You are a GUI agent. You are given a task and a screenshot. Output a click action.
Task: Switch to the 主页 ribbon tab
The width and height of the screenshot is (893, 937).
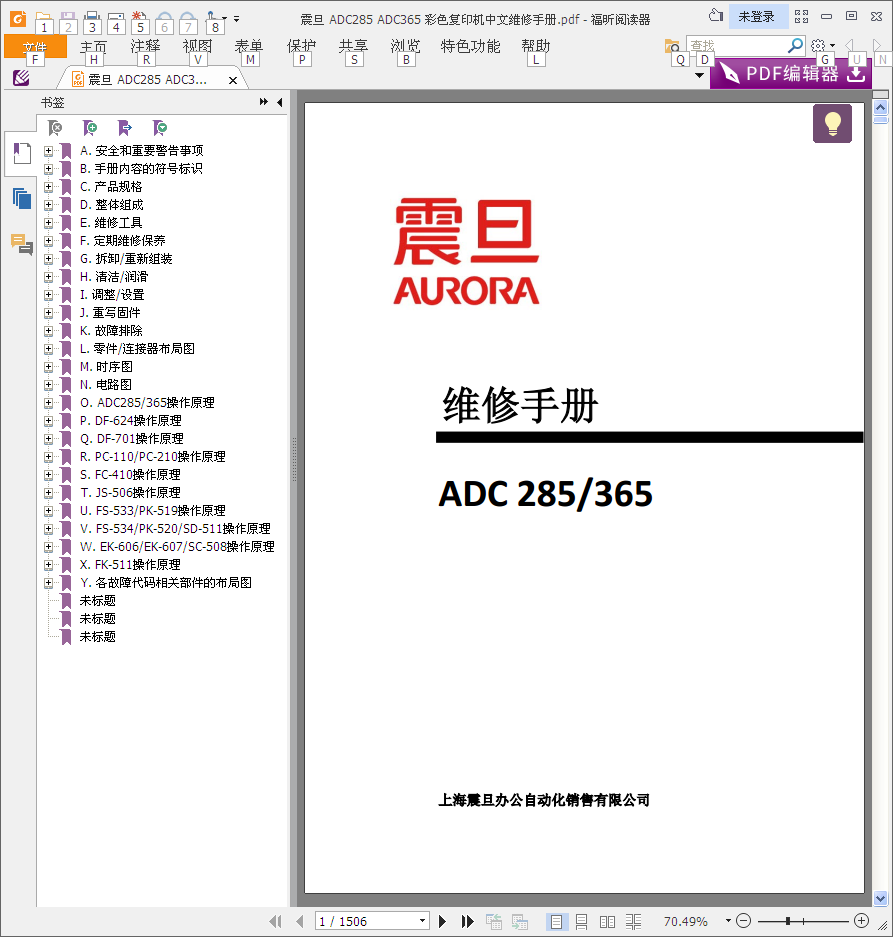tap(93, 46)
